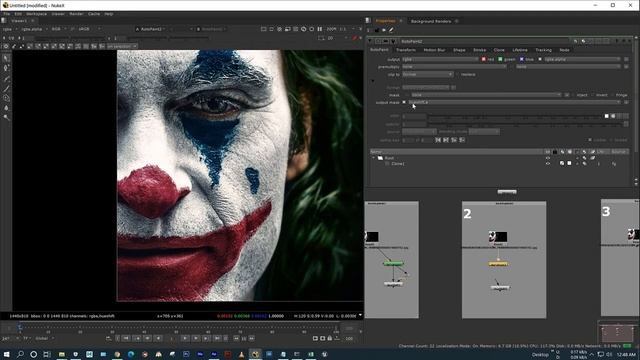The height and width of the screenshot is (360, 640).
Task: Switch to the Motion Blur tab
Action: [434, 50]
